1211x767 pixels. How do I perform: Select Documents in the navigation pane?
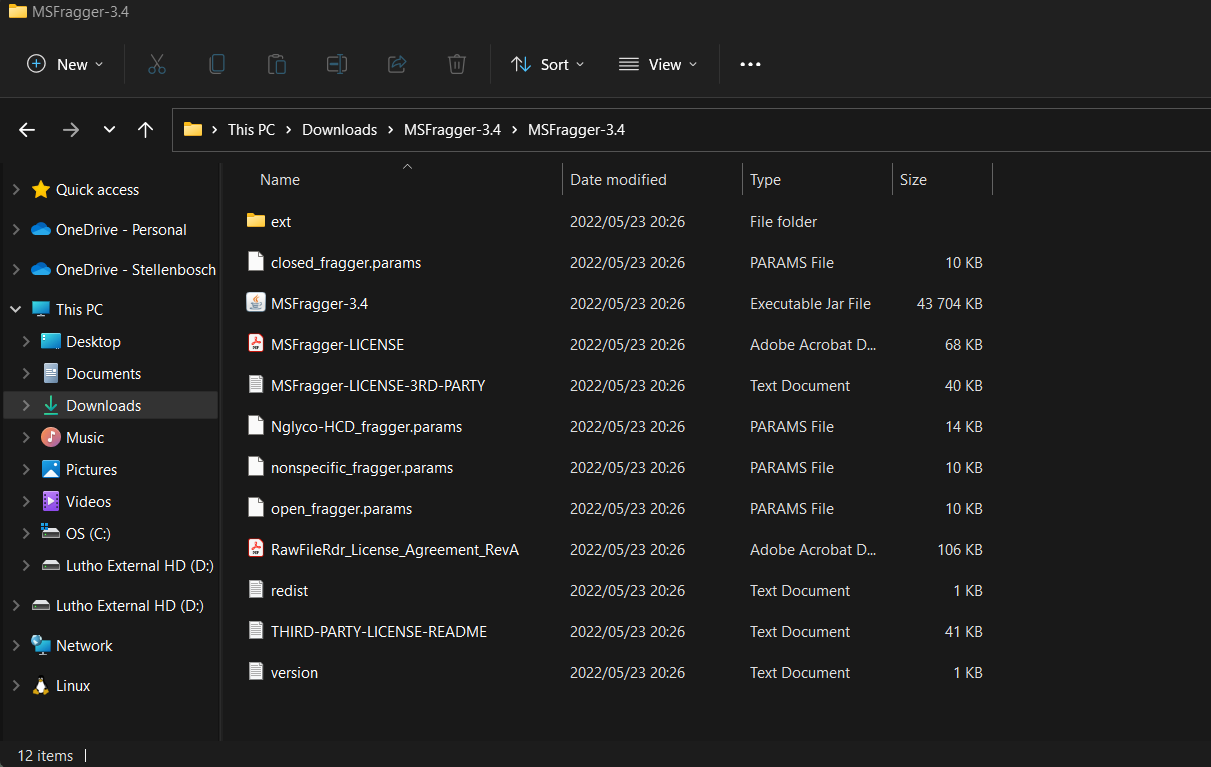pos(103,373)
